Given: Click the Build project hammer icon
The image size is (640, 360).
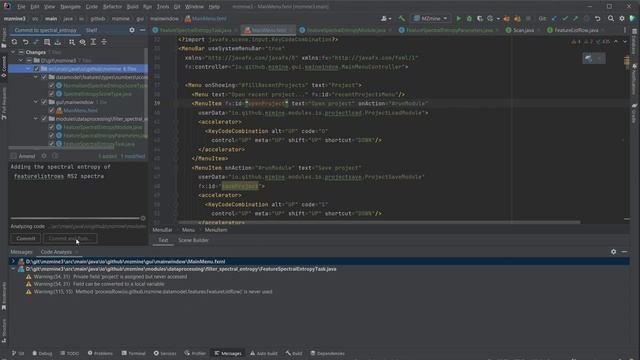Looking at the screenshot, I should (x=402, y=18).
